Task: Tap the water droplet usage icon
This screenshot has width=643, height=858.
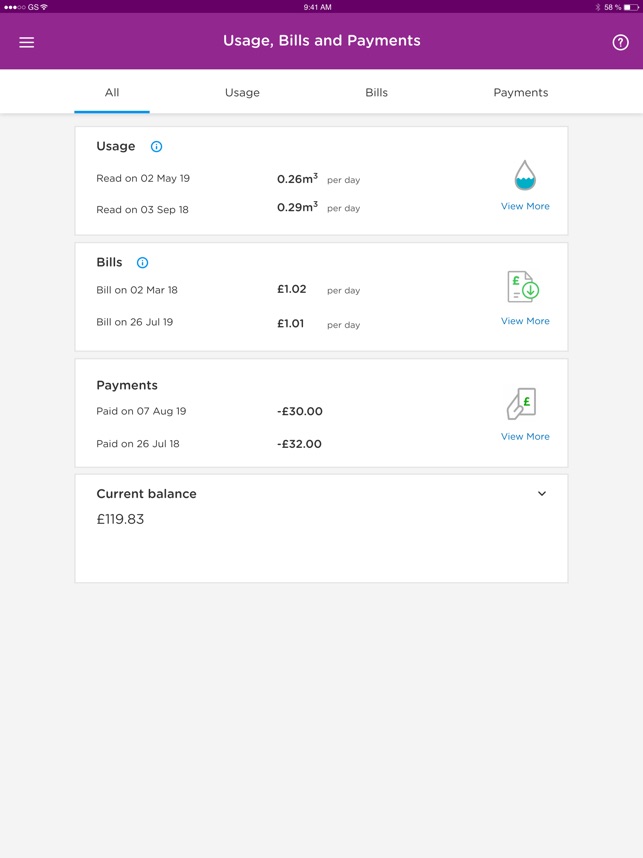Action: tap(525, 177)
